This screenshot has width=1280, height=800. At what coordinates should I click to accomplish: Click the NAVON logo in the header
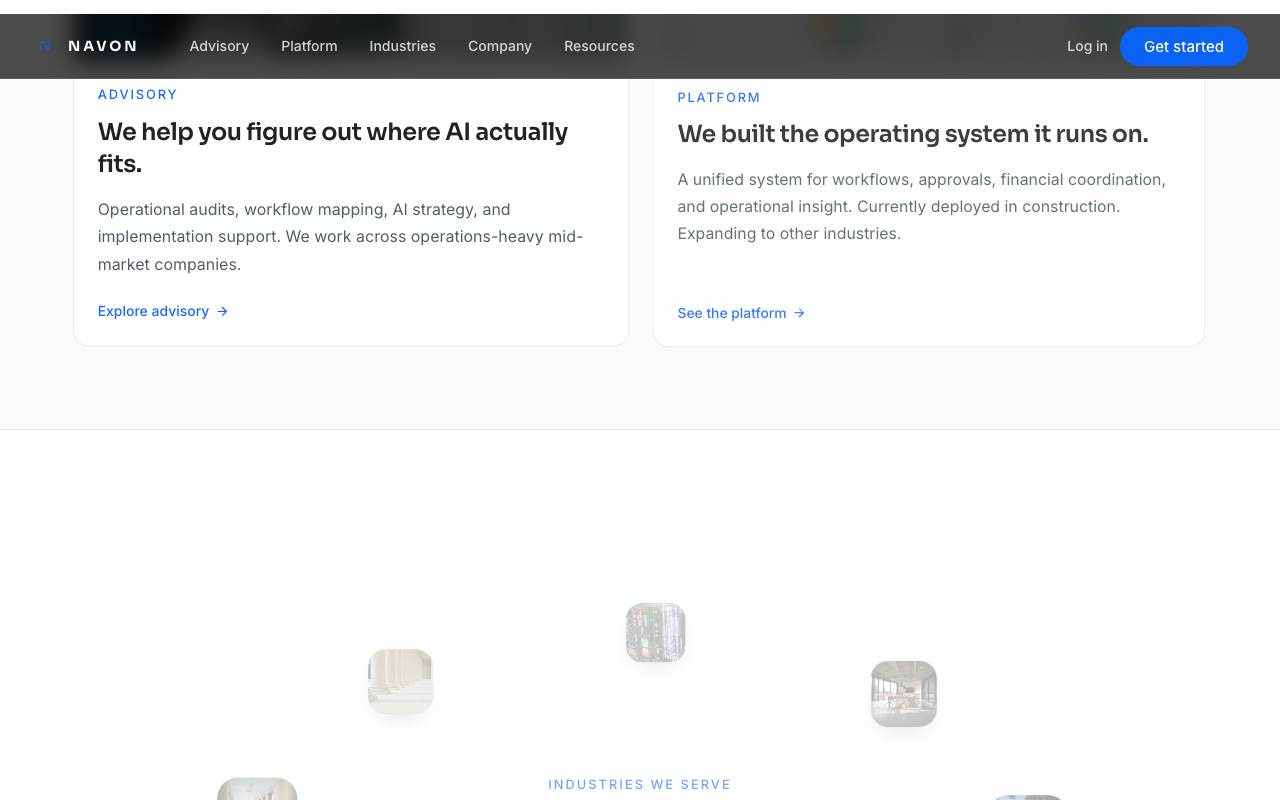(x=88, y=46)
